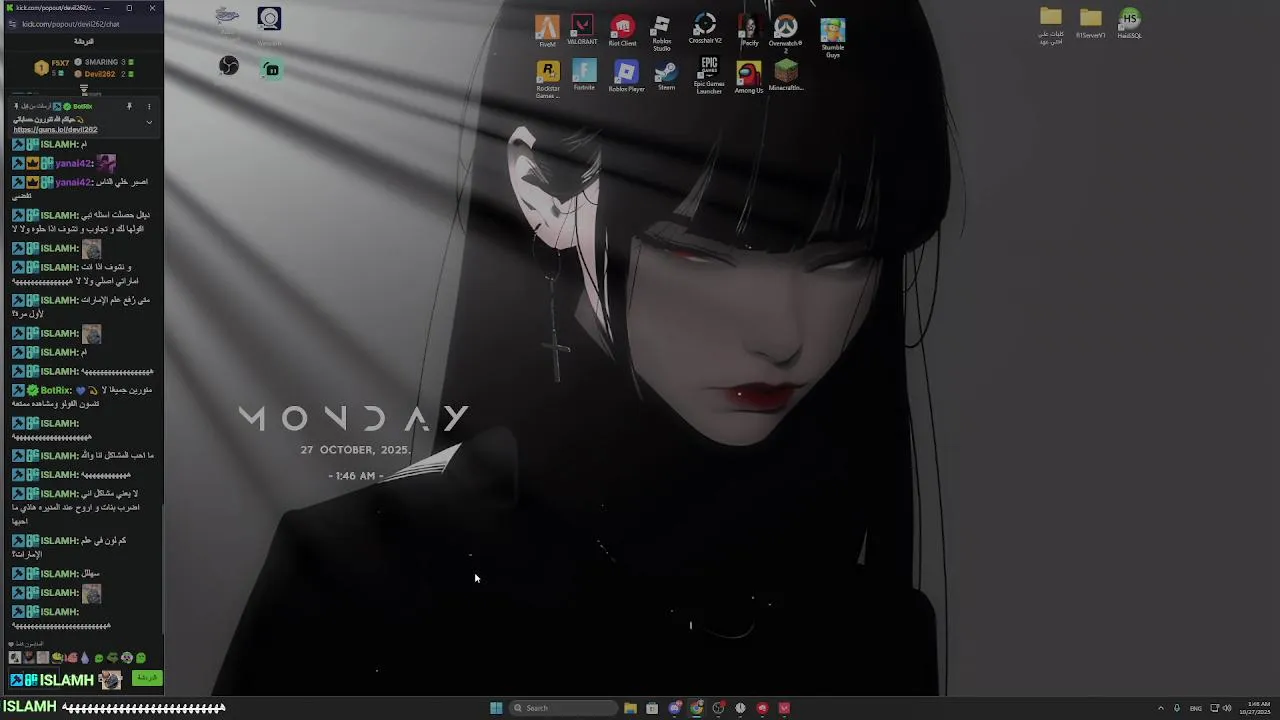1280x720 pixels.
Task: Pick the first emote in quick emotes row
Action: tap(14, 658)
